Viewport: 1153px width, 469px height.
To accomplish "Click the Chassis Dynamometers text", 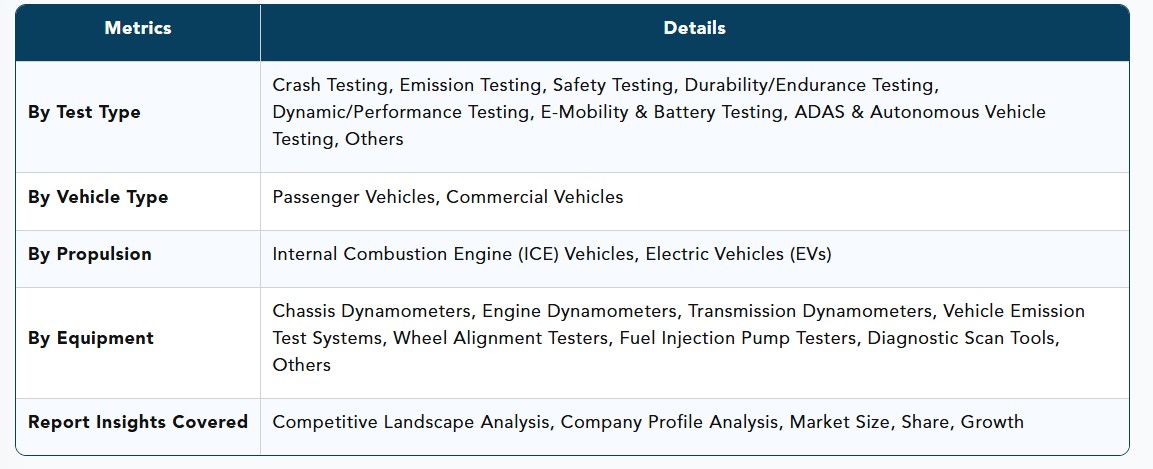I will pyautogui.click(x=371, y=311).
